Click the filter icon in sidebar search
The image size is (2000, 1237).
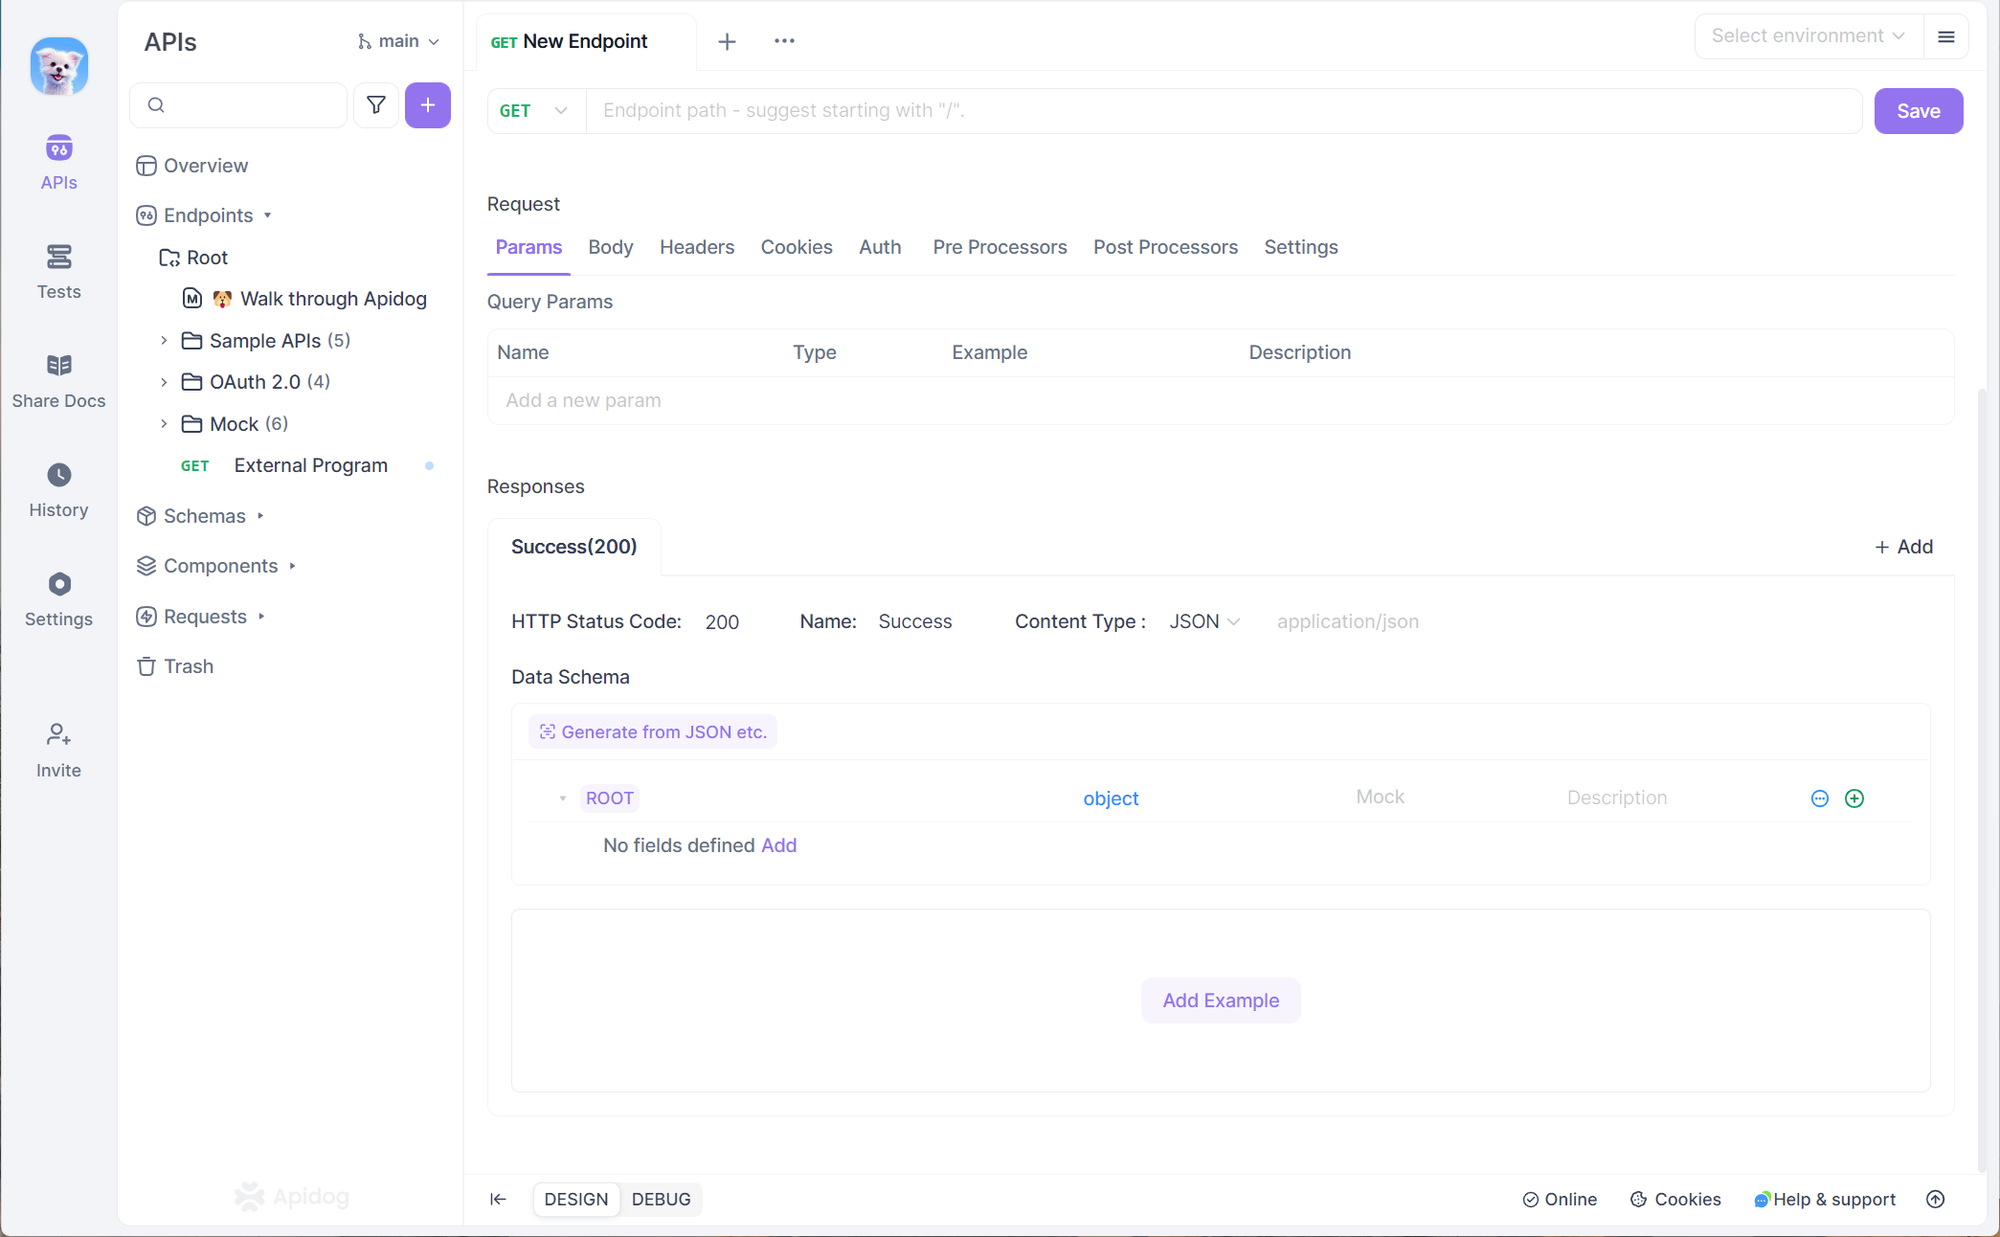coord(374,106)
